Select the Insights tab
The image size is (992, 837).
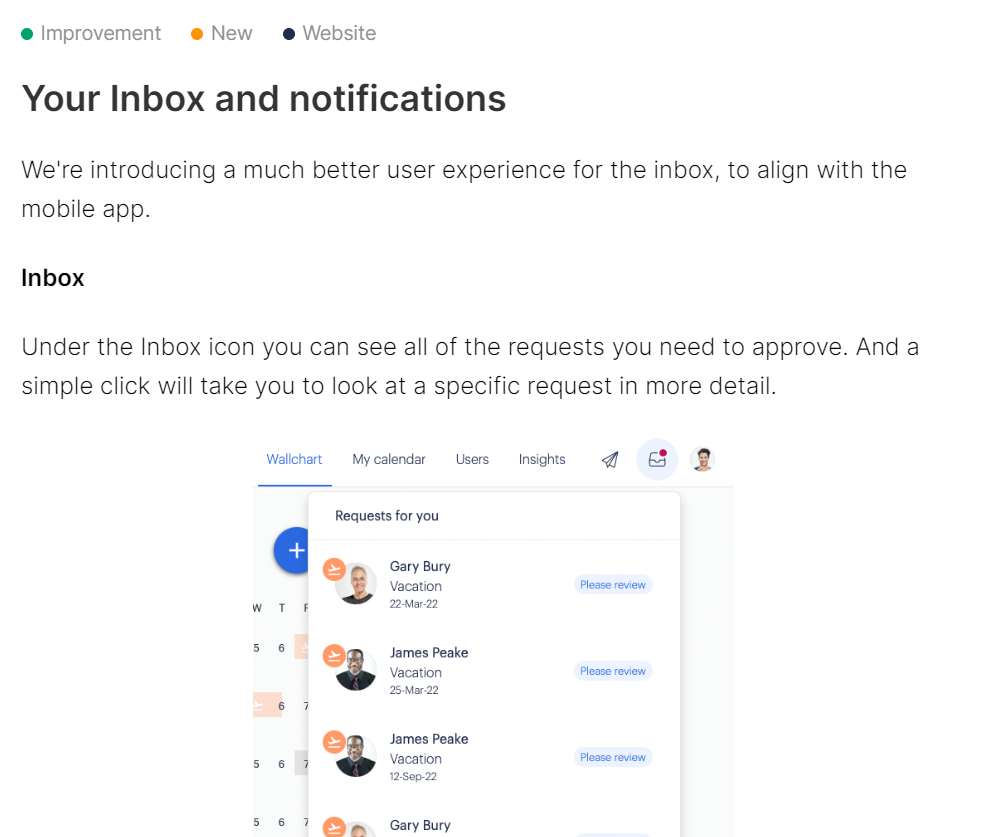(x=542, y=459)
